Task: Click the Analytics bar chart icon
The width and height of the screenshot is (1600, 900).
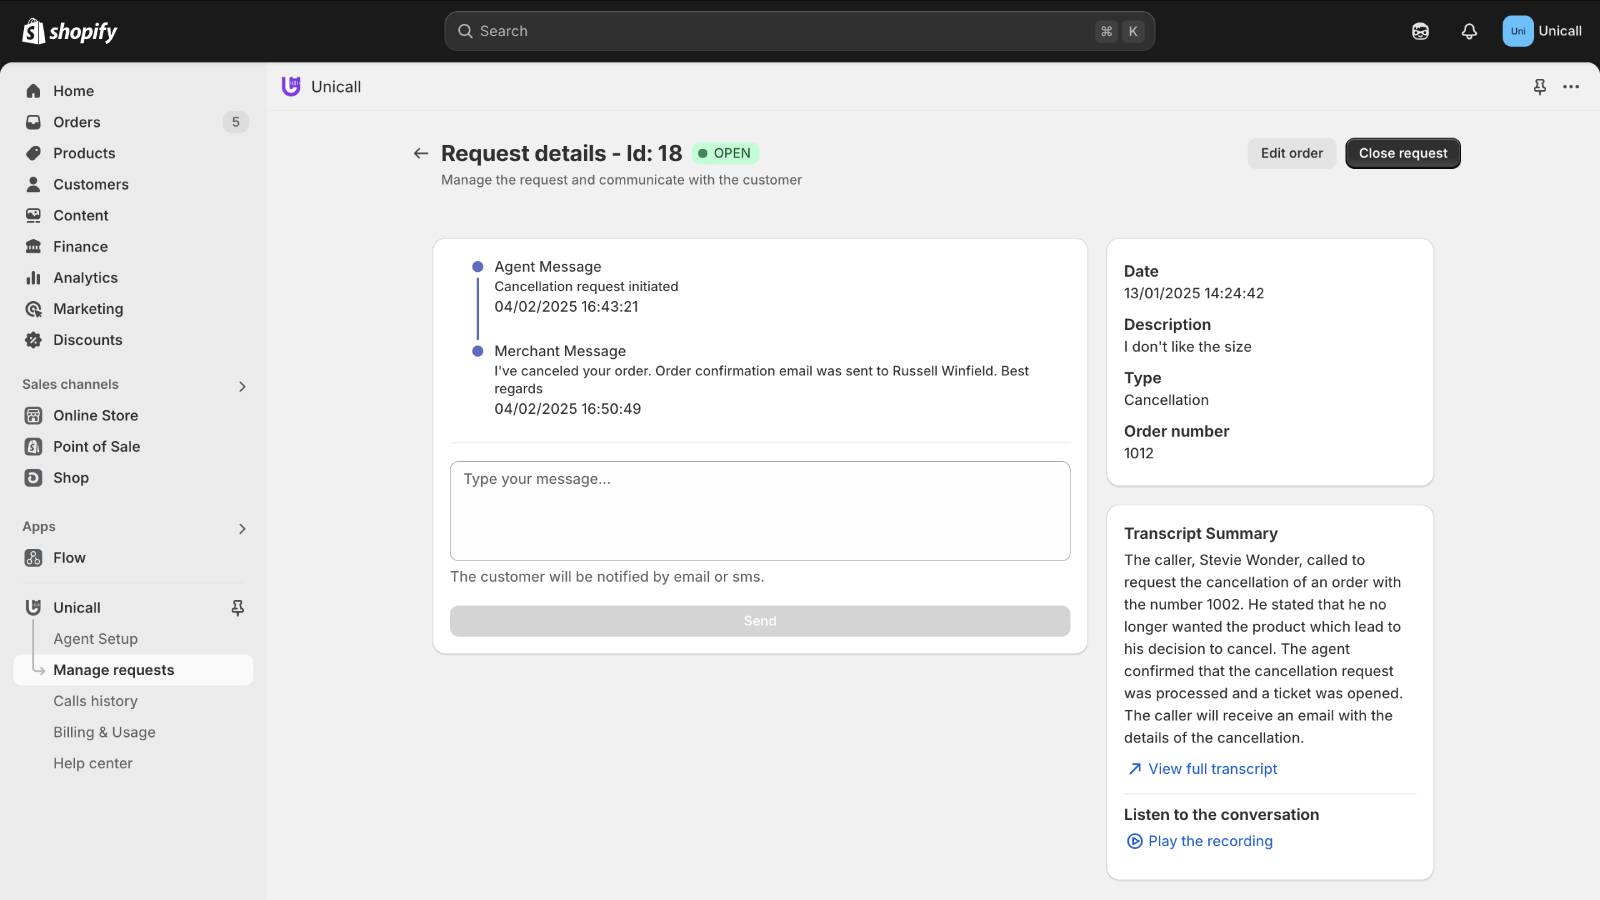Action: tap(33, 277)
